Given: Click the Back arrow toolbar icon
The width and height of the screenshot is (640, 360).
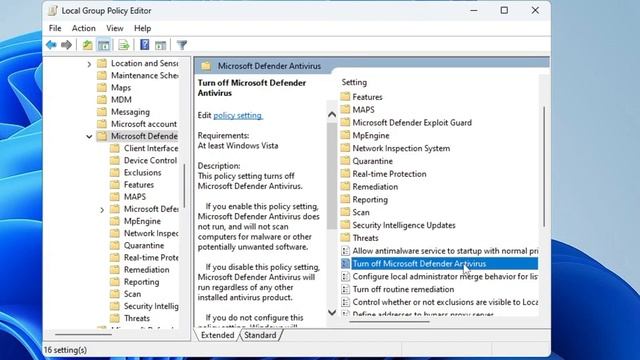Looking at the screenshot, I should click(51, 45).
